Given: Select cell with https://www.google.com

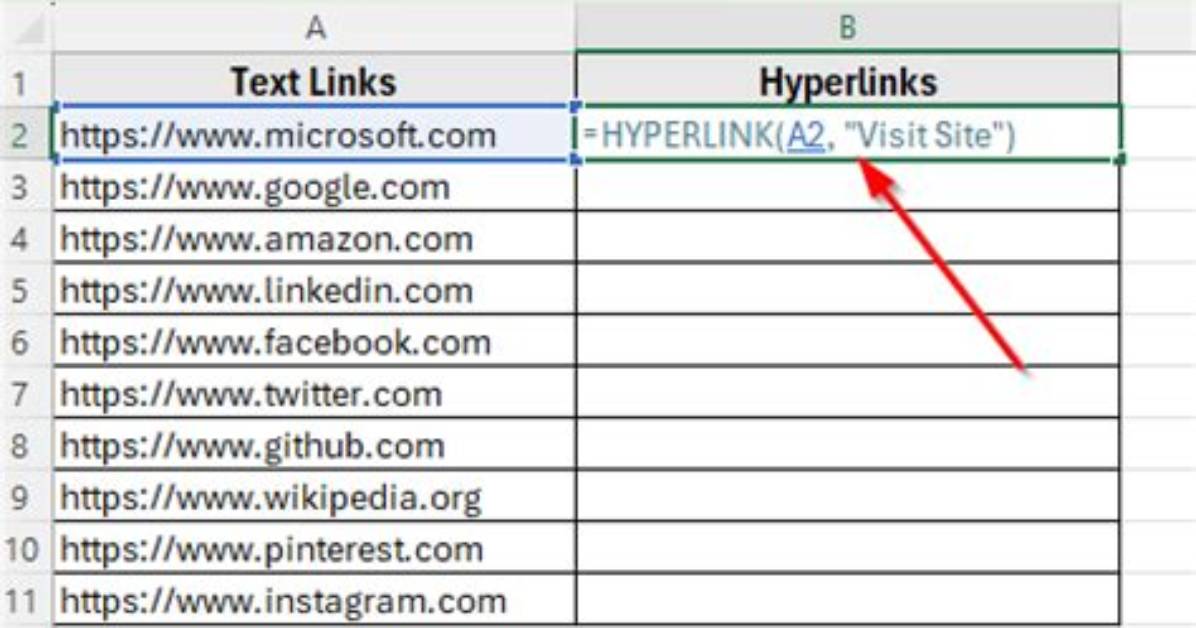Looking at the screenshot, I should pyautogui.click(x=314, y=187).
